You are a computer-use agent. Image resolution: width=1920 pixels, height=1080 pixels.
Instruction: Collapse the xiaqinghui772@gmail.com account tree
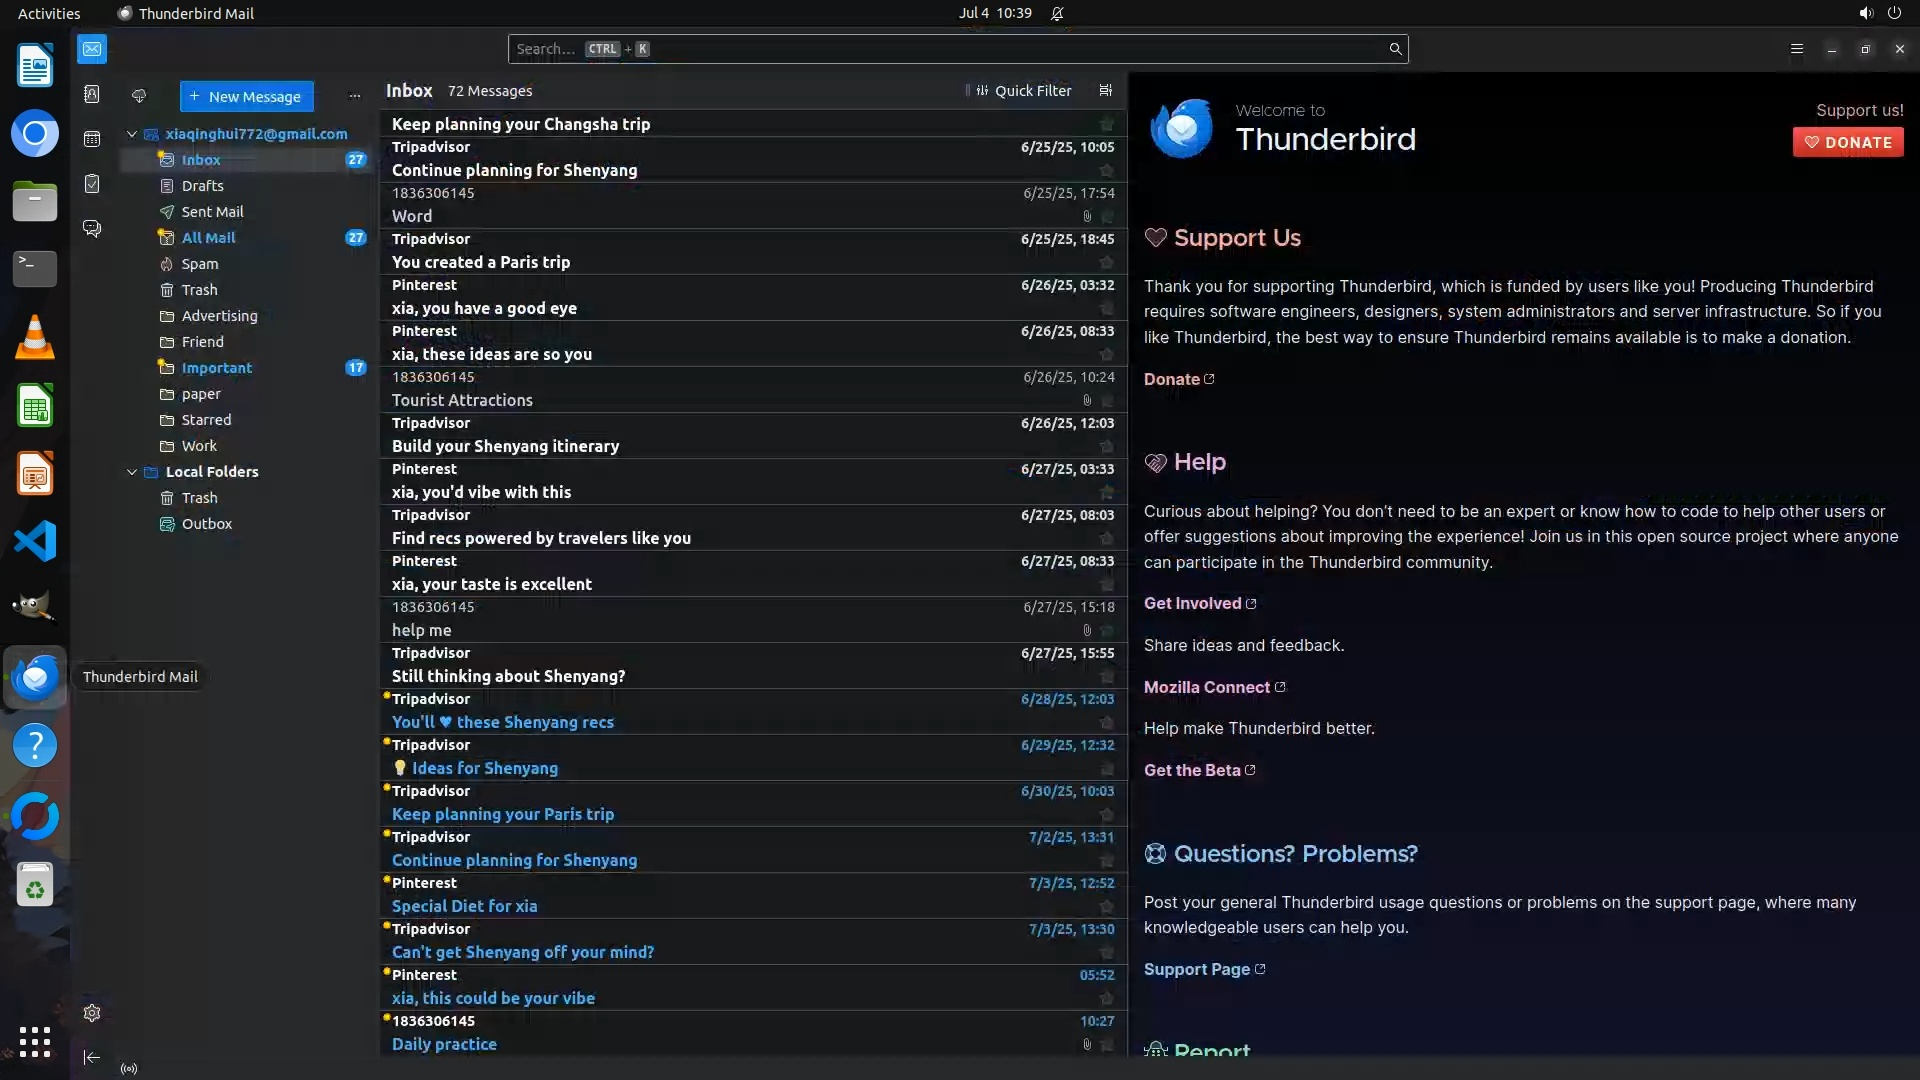[x=132, y=134]
